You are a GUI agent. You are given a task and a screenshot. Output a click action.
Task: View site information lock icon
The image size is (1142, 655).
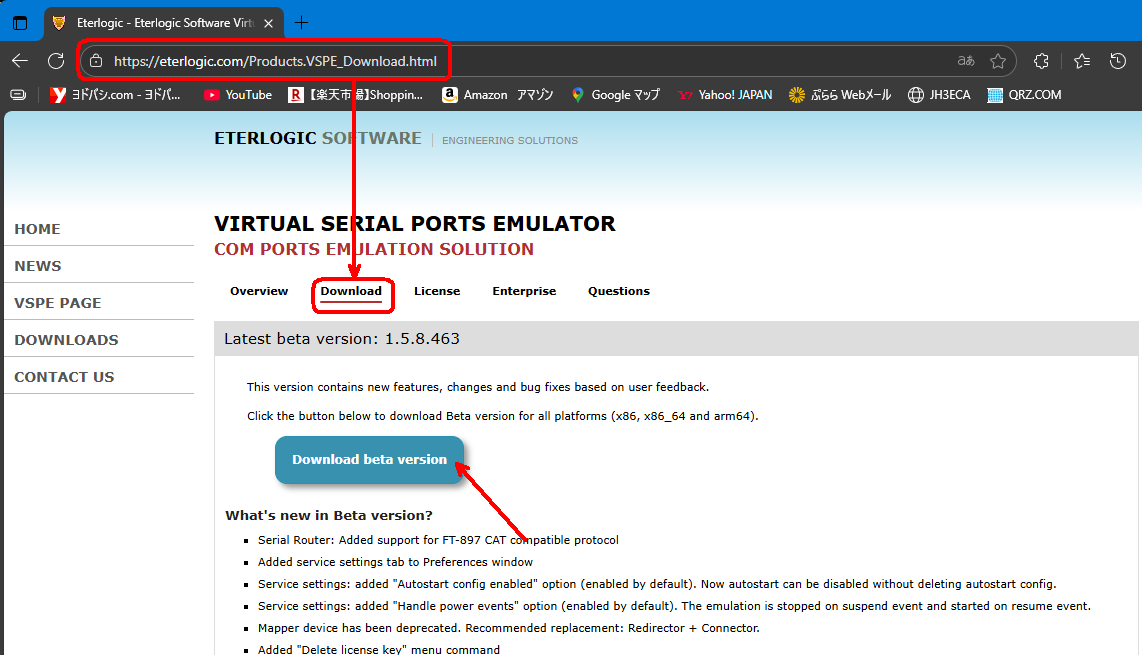pyautogui.click(x=96, y=61)
